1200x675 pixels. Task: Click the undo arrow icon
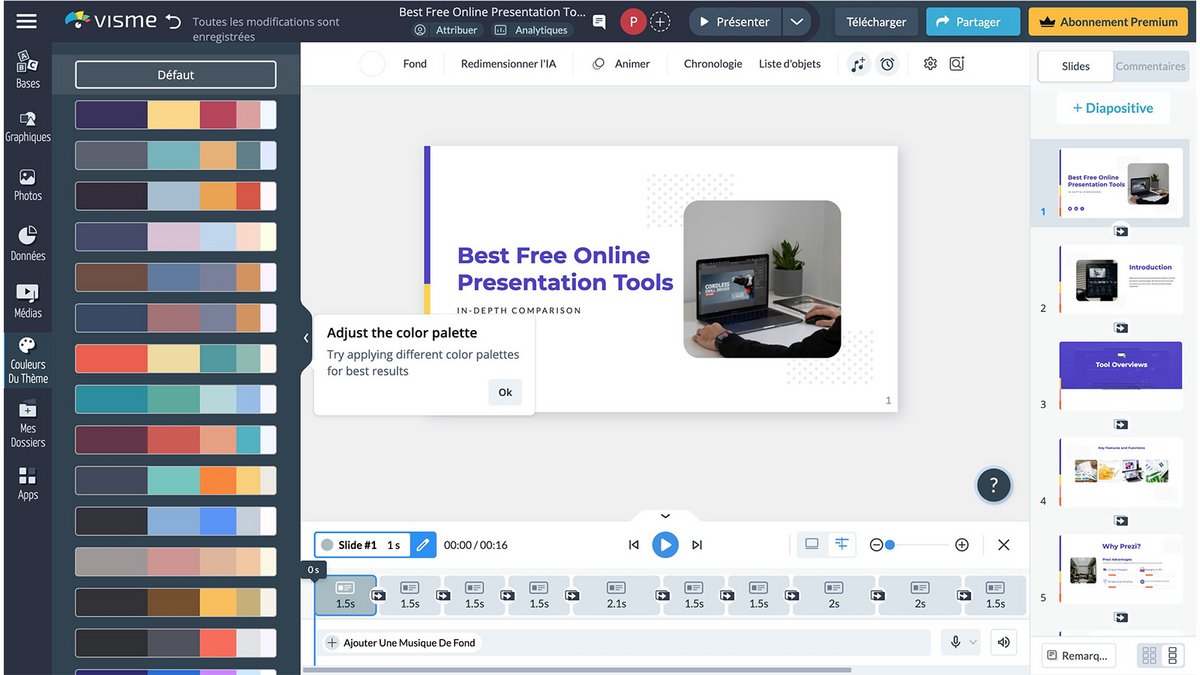(174, 21)
